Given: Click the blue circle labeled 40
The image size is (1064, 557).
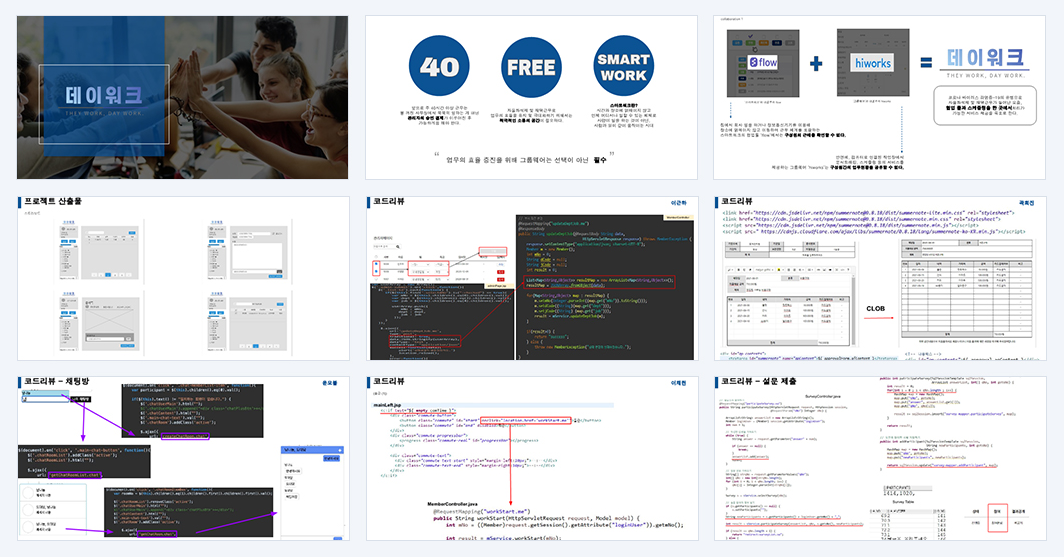Looking at the screenshot, I should click(439, 66).
